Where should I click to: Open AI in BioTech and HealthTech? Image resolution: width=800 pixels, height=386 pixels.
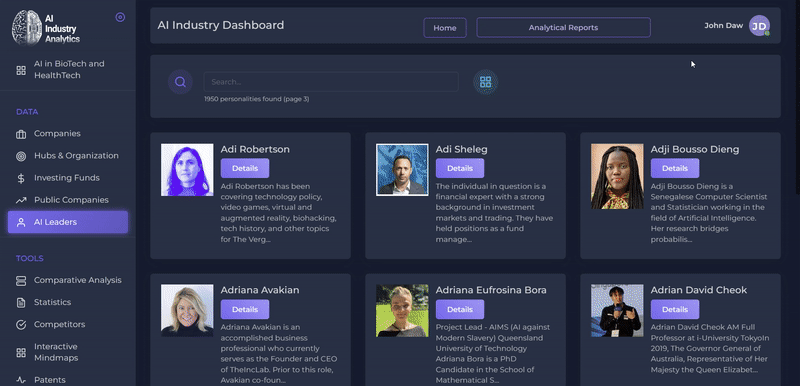[x=68, y=70]
